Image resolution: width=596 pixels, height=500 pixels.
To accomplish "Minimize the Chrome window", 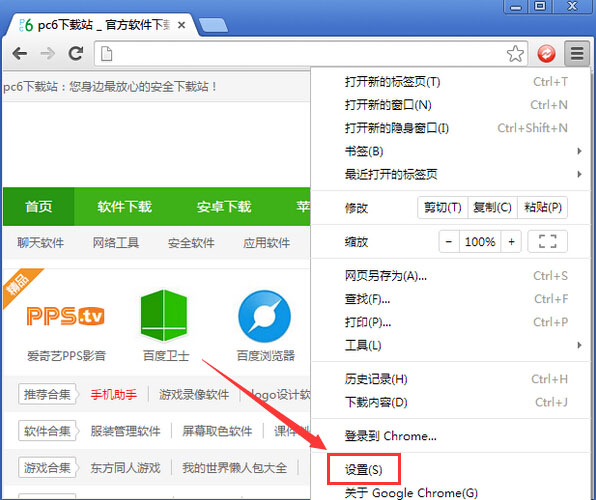I will pyautogui.click(x=515, y=6).
